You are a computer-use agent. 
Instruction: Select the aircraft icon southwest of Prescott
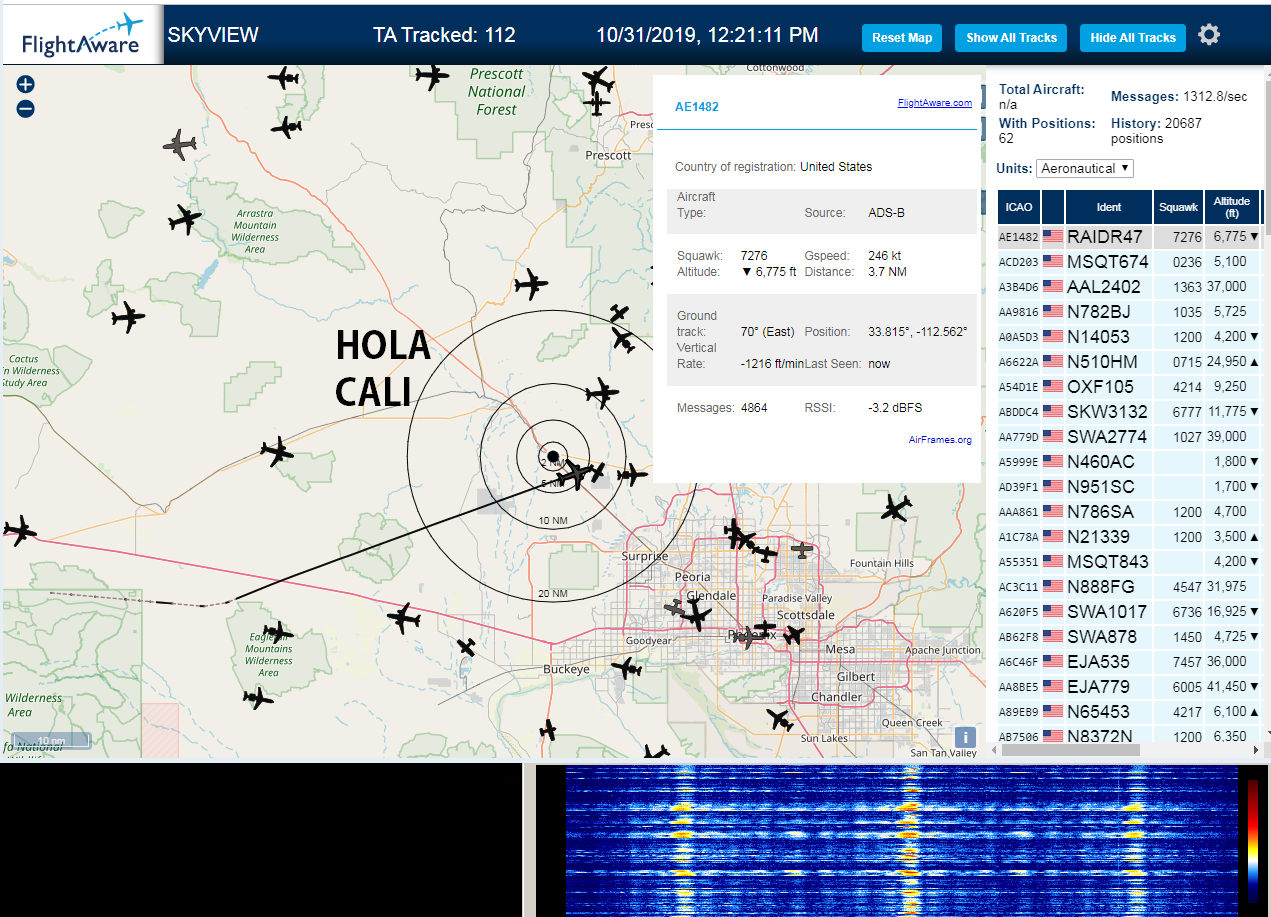tap(531, 284)
